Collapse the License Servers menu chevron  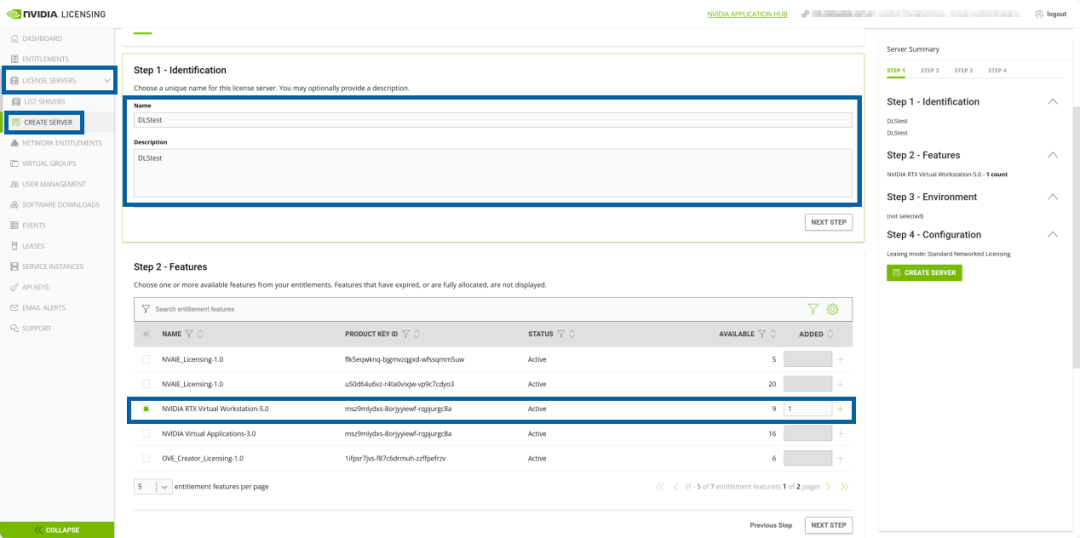click(x=107, y=81)
